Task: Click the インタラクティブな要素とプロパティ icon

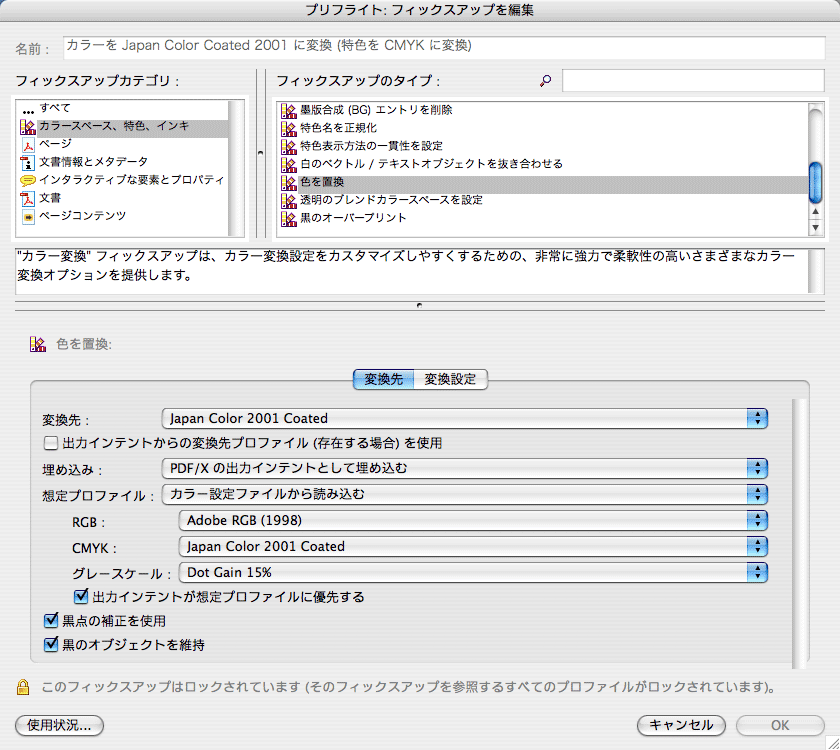Action: coord(28,181)
